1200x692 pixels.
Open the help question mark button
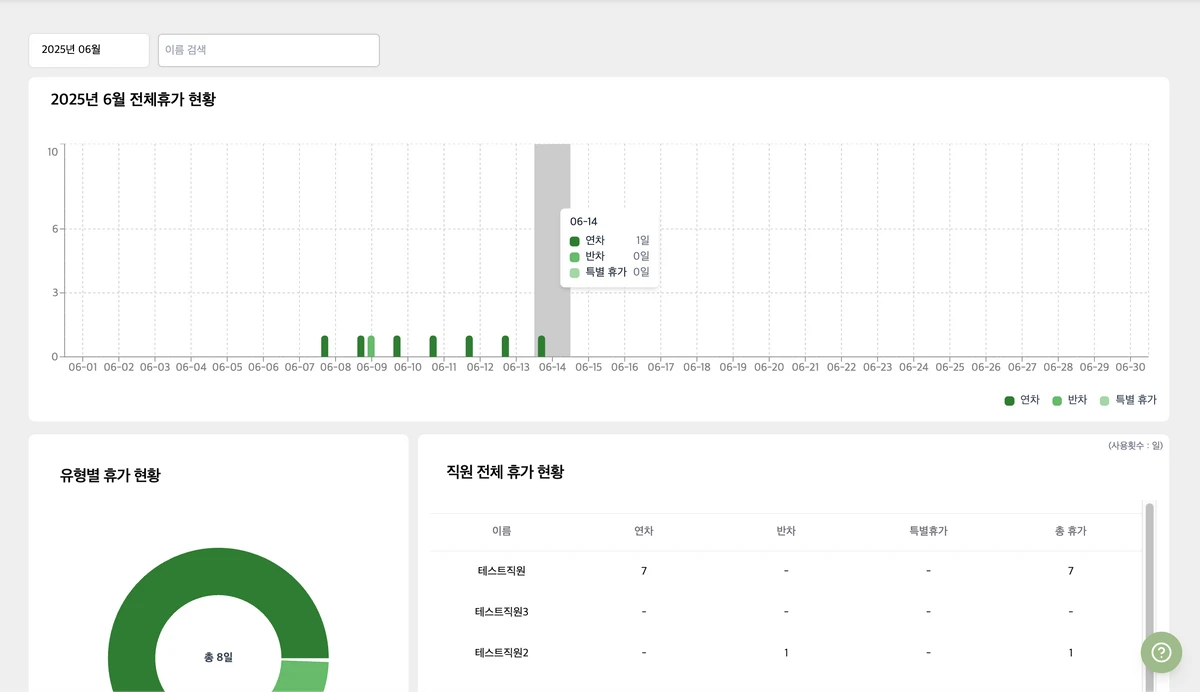click(x=1161, y=652)
